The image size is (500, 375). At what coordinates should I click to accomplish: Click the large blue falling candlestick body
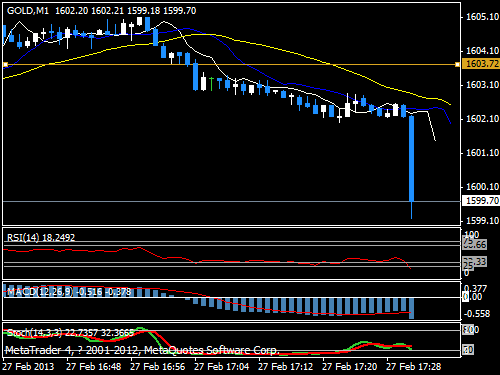coord(412,159)
